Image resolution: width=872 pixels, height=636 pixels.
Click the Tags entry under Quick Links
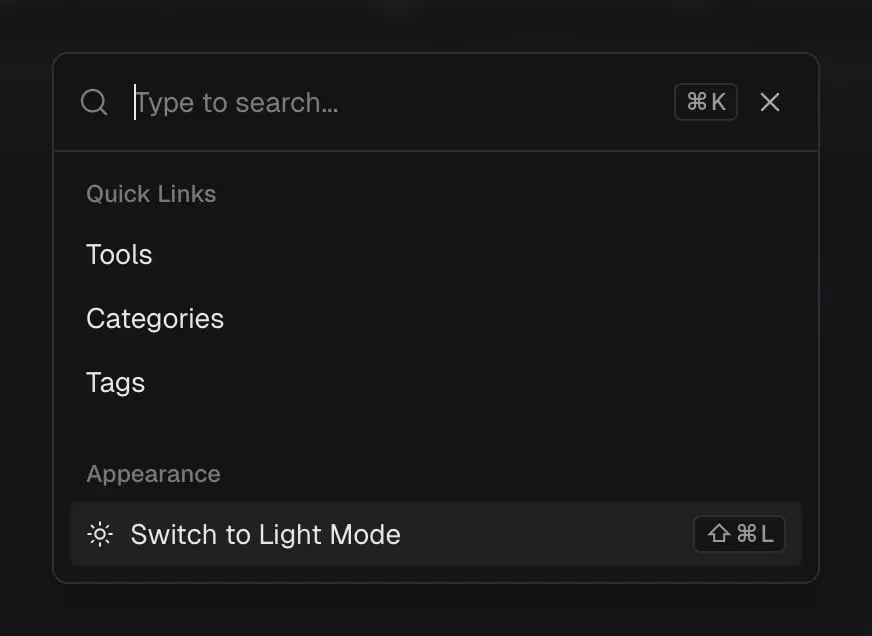coord(115,383)
